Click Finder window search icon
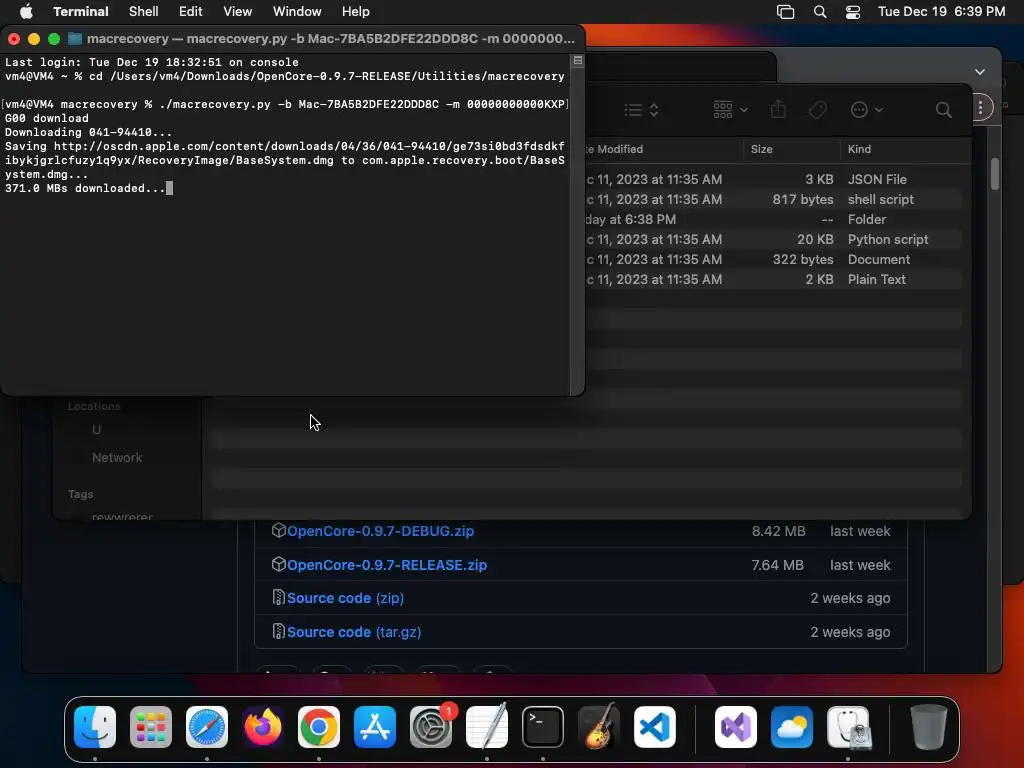 [x=944, y=110]
